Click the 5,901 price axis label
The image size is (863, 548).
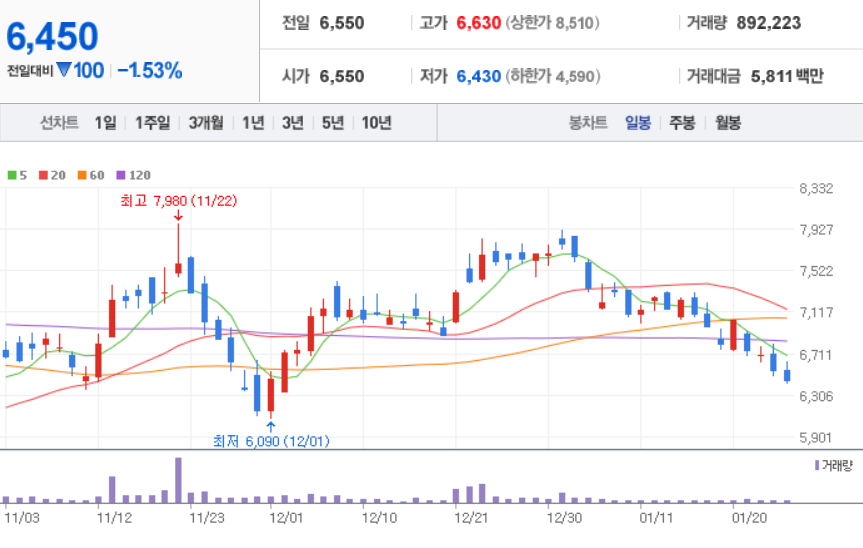tap(816, 438)
